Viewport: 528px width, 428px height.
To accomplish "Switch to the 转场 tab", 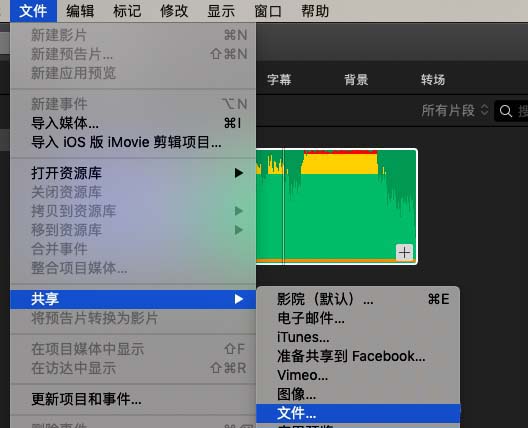I will point(433,80).
